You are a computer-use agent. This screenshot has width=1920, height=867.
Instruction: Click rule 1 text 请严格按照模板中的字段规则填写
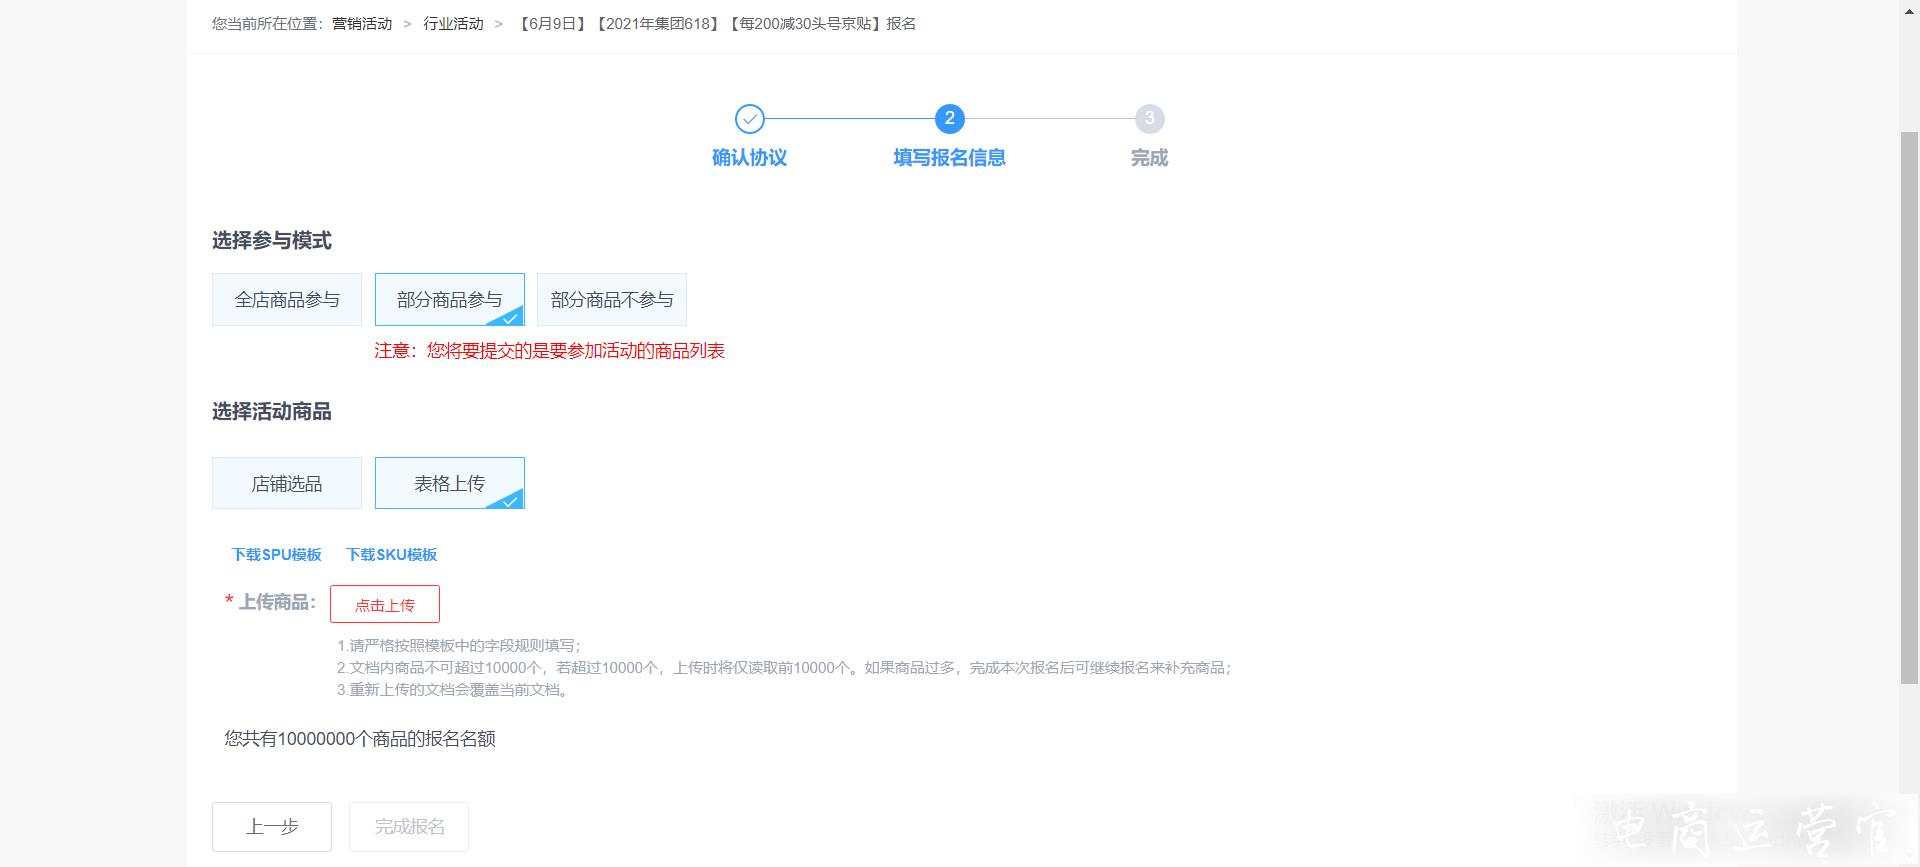459,646
